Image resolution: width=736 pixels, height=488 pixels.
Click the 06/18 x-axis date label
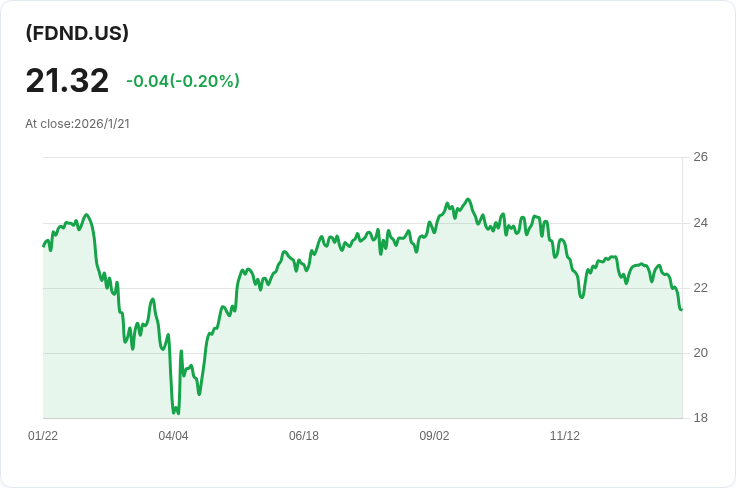coord(304,436)
